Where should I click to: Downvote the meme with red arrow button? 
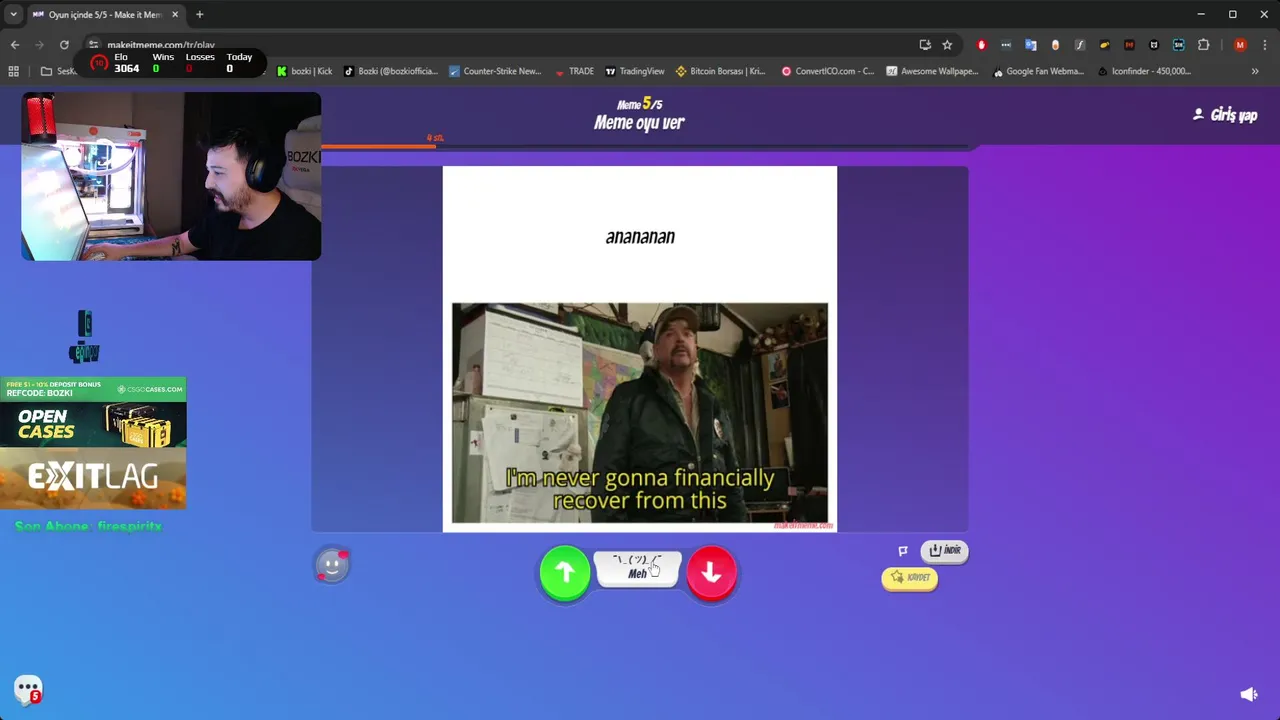point(711,572)
